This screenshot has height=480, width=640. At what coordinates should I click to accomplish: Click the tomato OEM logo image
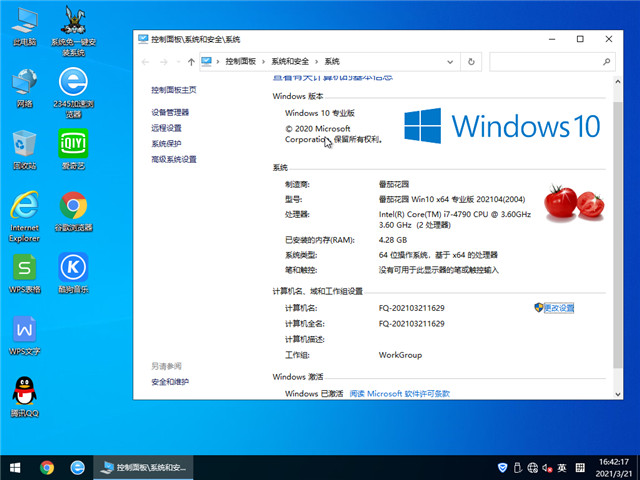click(574, 202)
